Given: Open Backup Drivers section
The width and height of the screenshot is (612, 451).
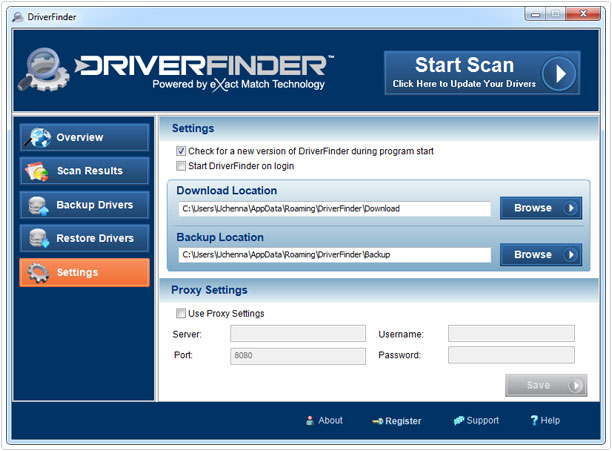Looking at the screenshot, I should (84, 205).
